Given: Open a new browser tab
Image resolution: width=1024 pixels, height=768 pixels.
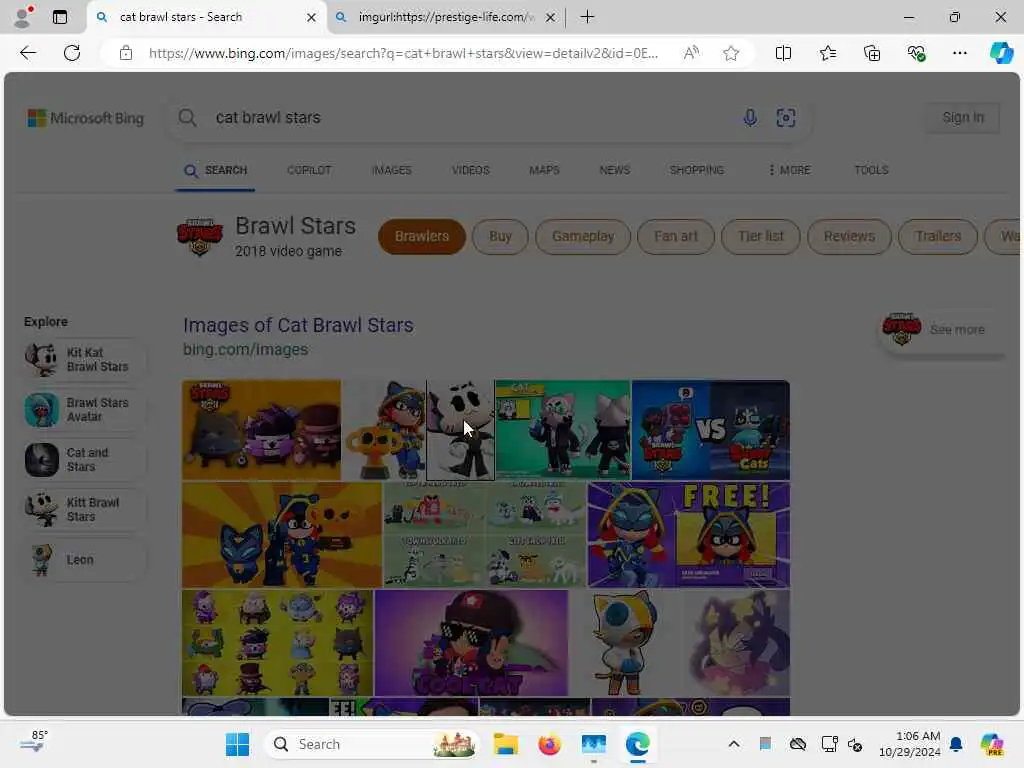Looking at the screenshot, I should (587, 17).
